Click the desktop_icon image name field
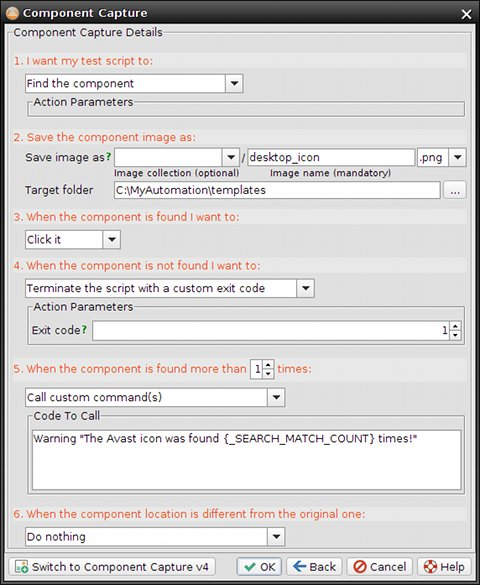480x585 pixels. 331,157
